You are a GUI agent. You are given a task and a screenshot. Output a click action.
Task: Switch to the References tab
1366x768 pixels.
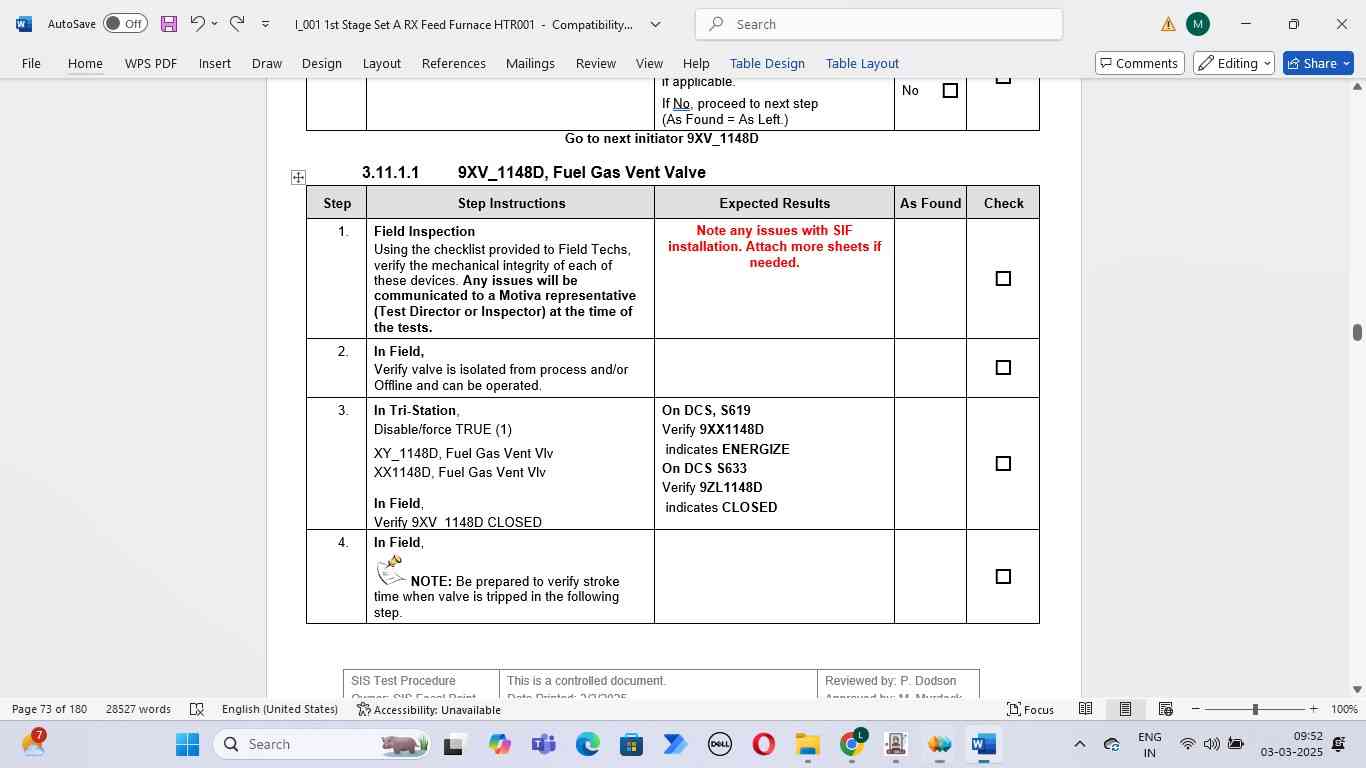pyautogui.click(x=454, y=63)
